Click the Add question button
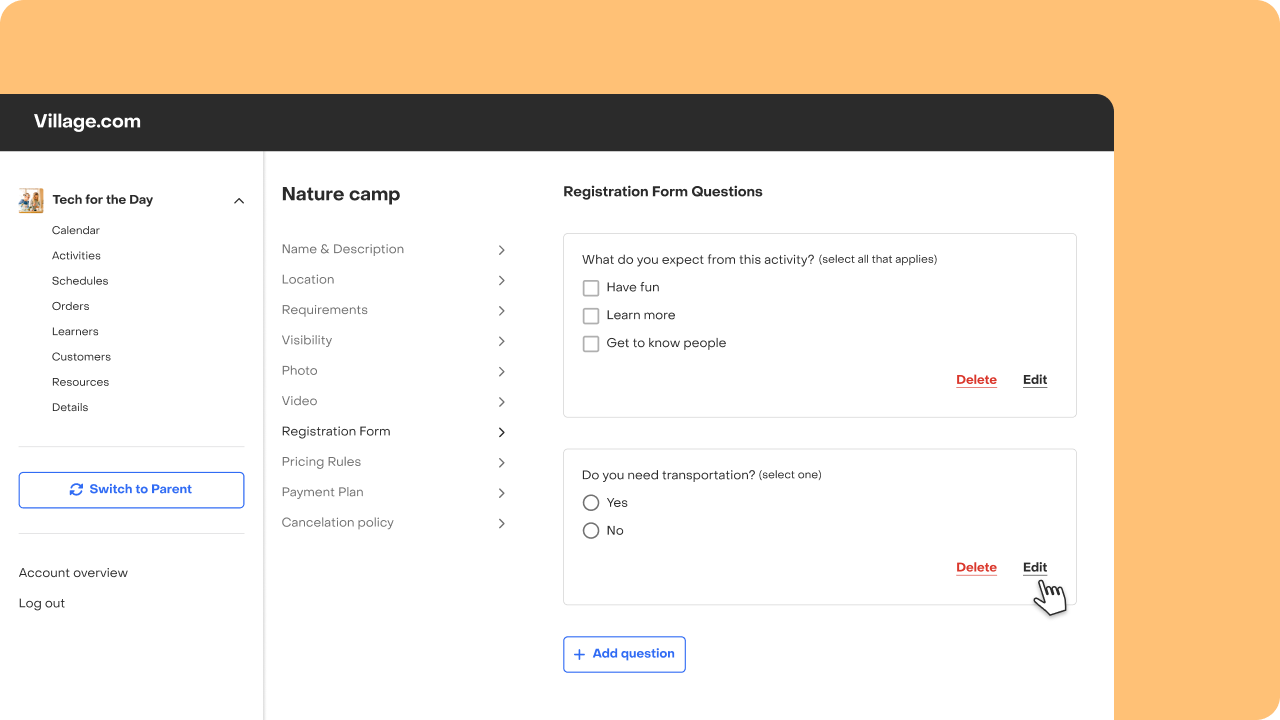Screen dimensions: 1280x720 624,654
